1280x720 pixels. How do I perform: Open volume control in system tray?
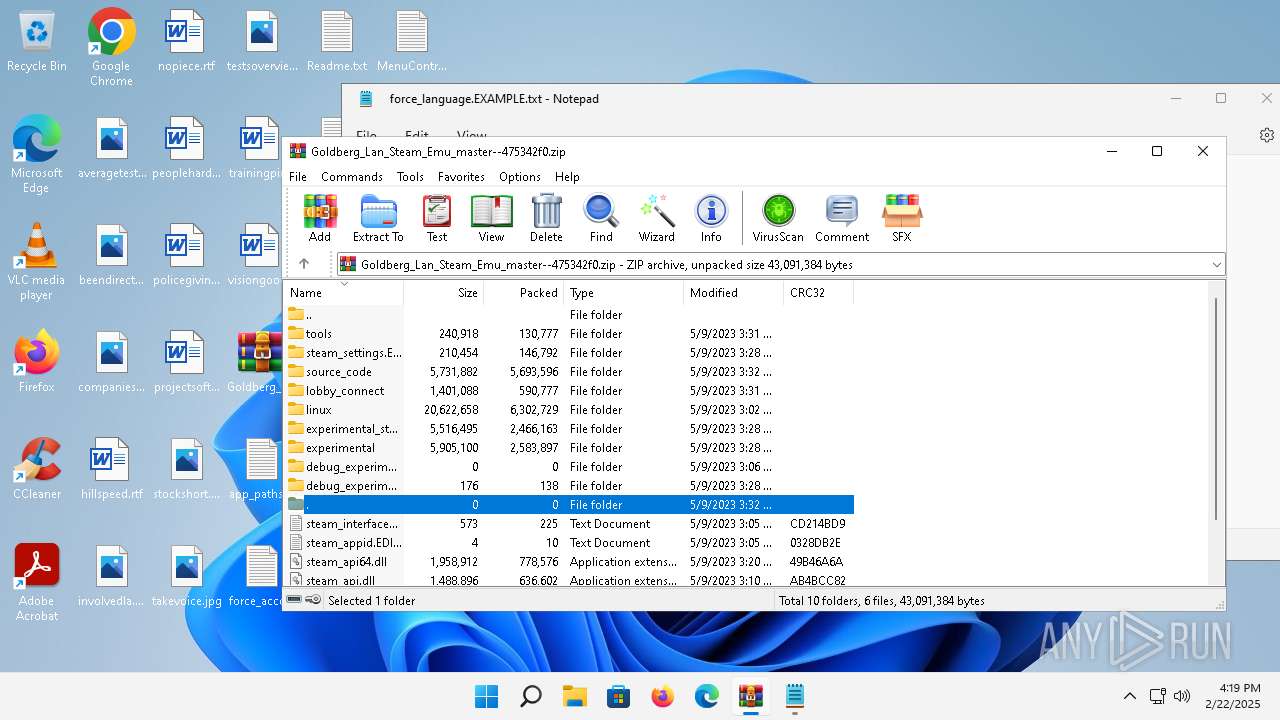pos(1182,696)
